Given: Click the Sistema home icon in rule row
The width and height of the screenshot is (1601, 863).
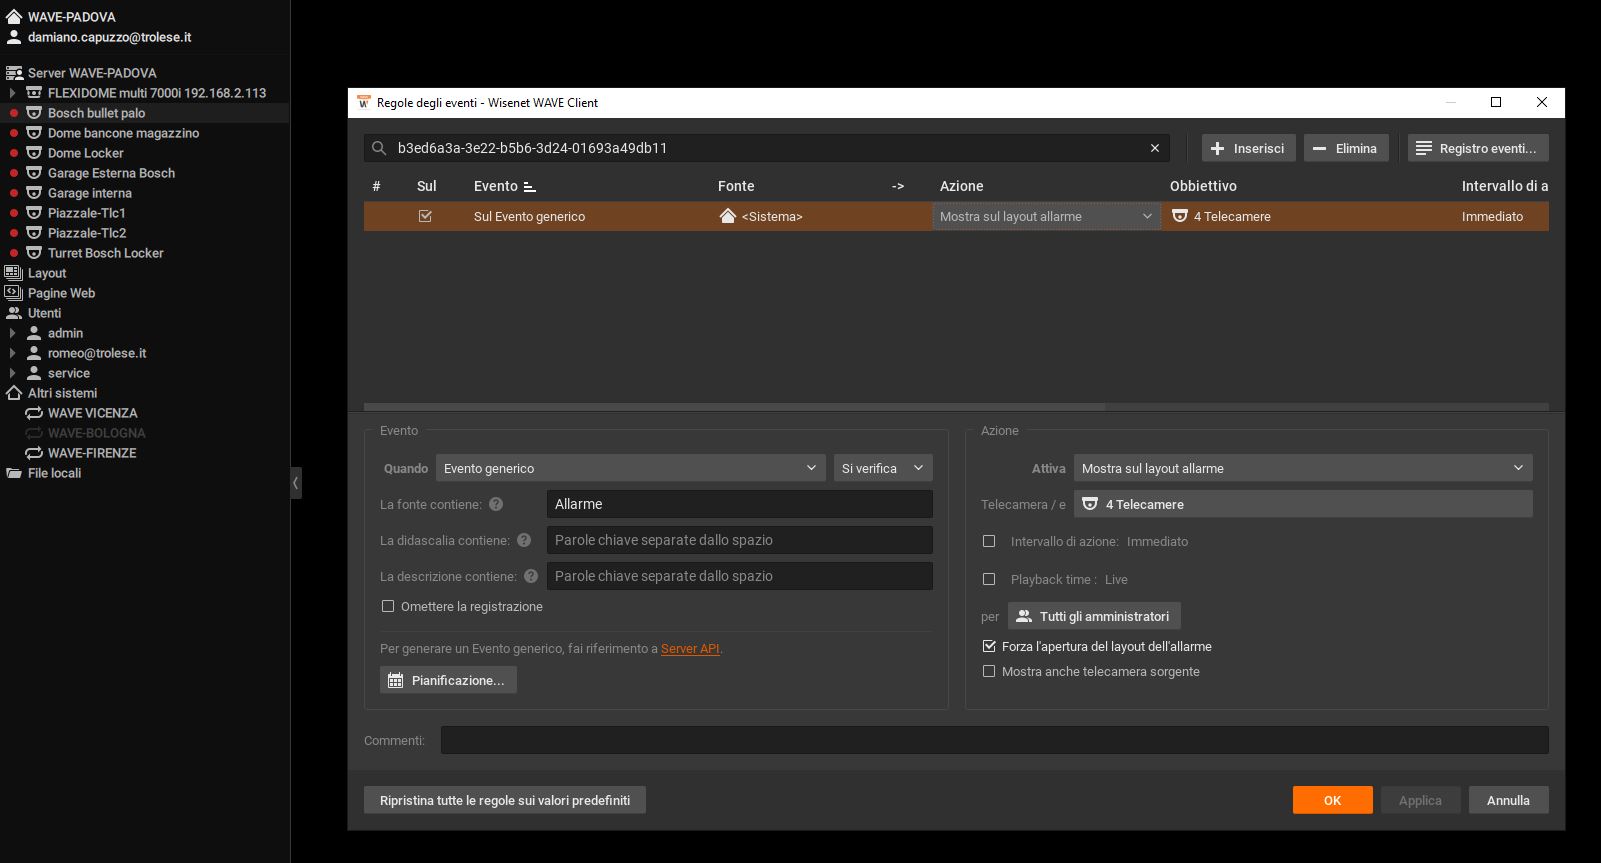Looking at the screenshot, I should (728, 216).
